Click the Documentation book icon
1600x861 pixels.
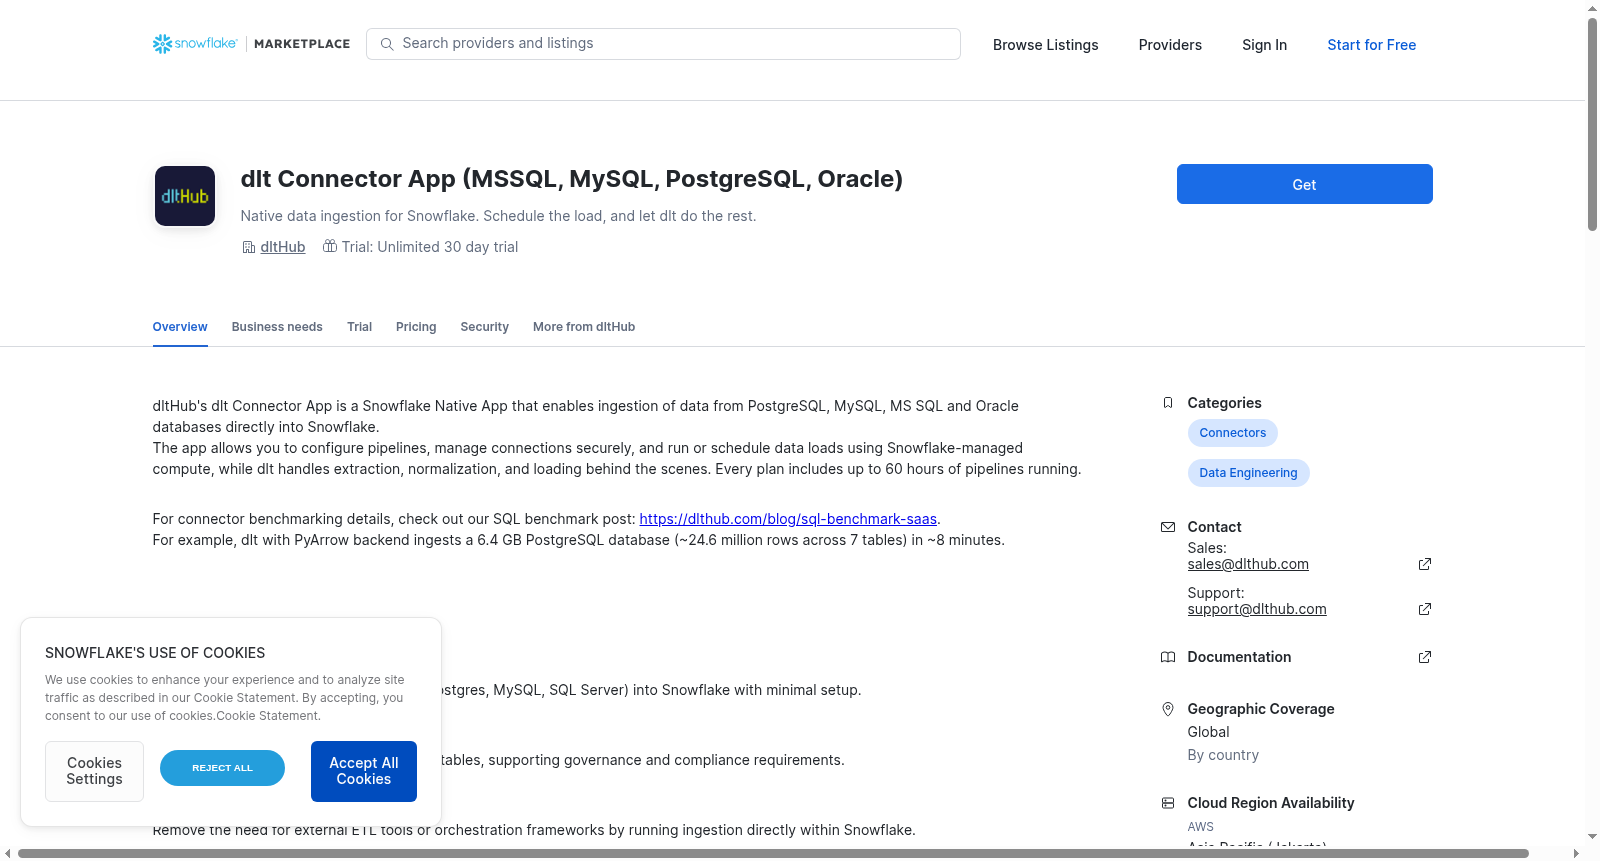pyautogui.click(x=1168, y=657)
